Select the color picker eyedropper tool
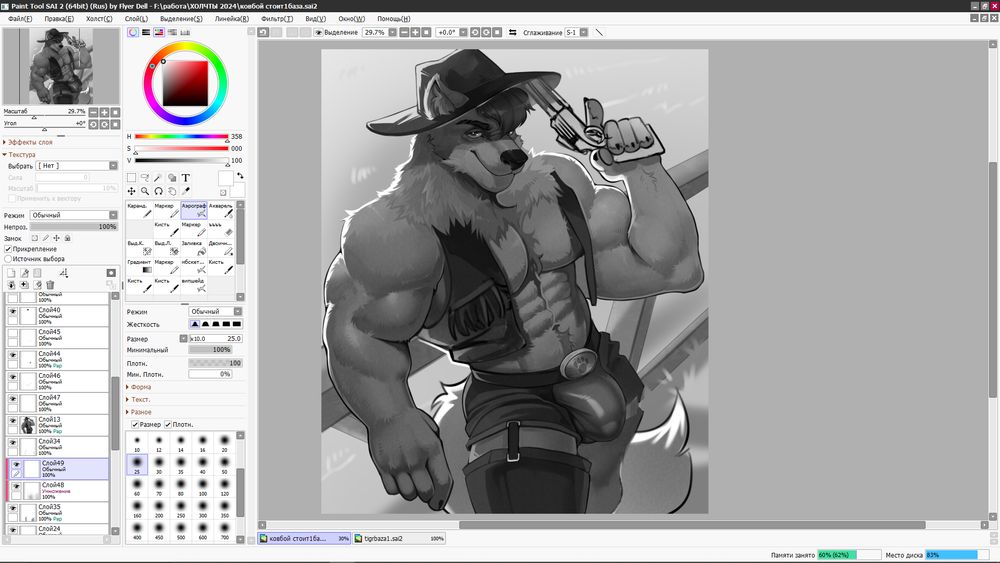The image size is (1000, 563). [x=186, y=191]
